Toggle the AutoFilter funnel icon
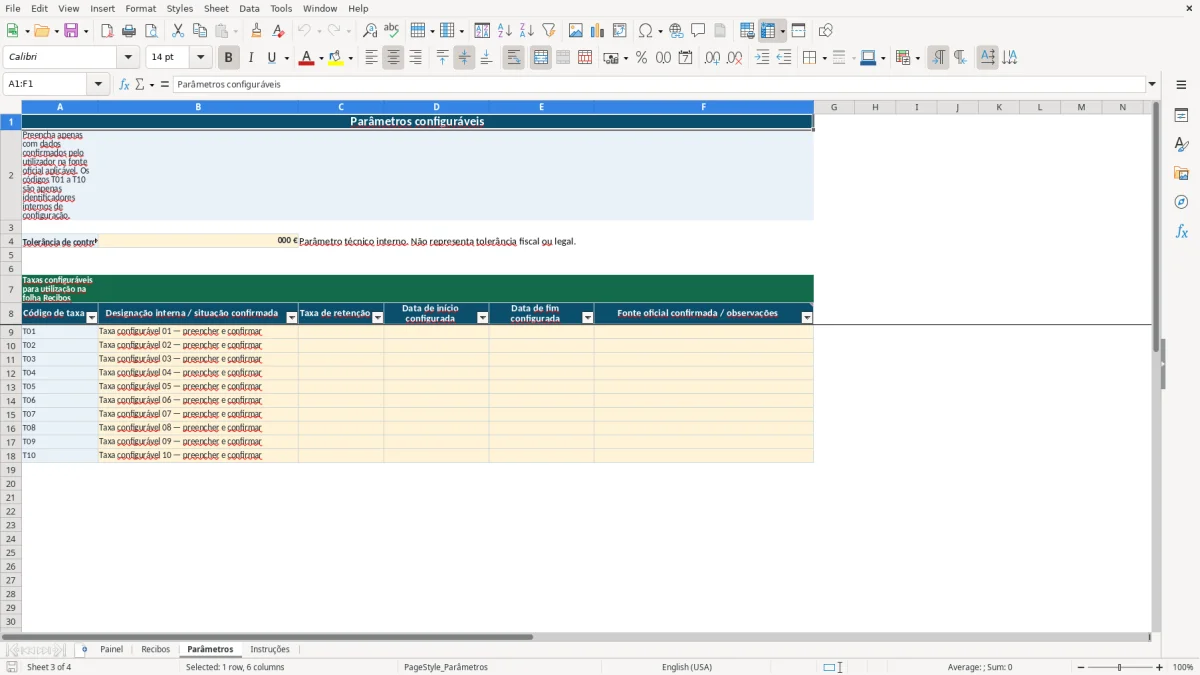Screen dimensions: 1200x675 [548, 31]
